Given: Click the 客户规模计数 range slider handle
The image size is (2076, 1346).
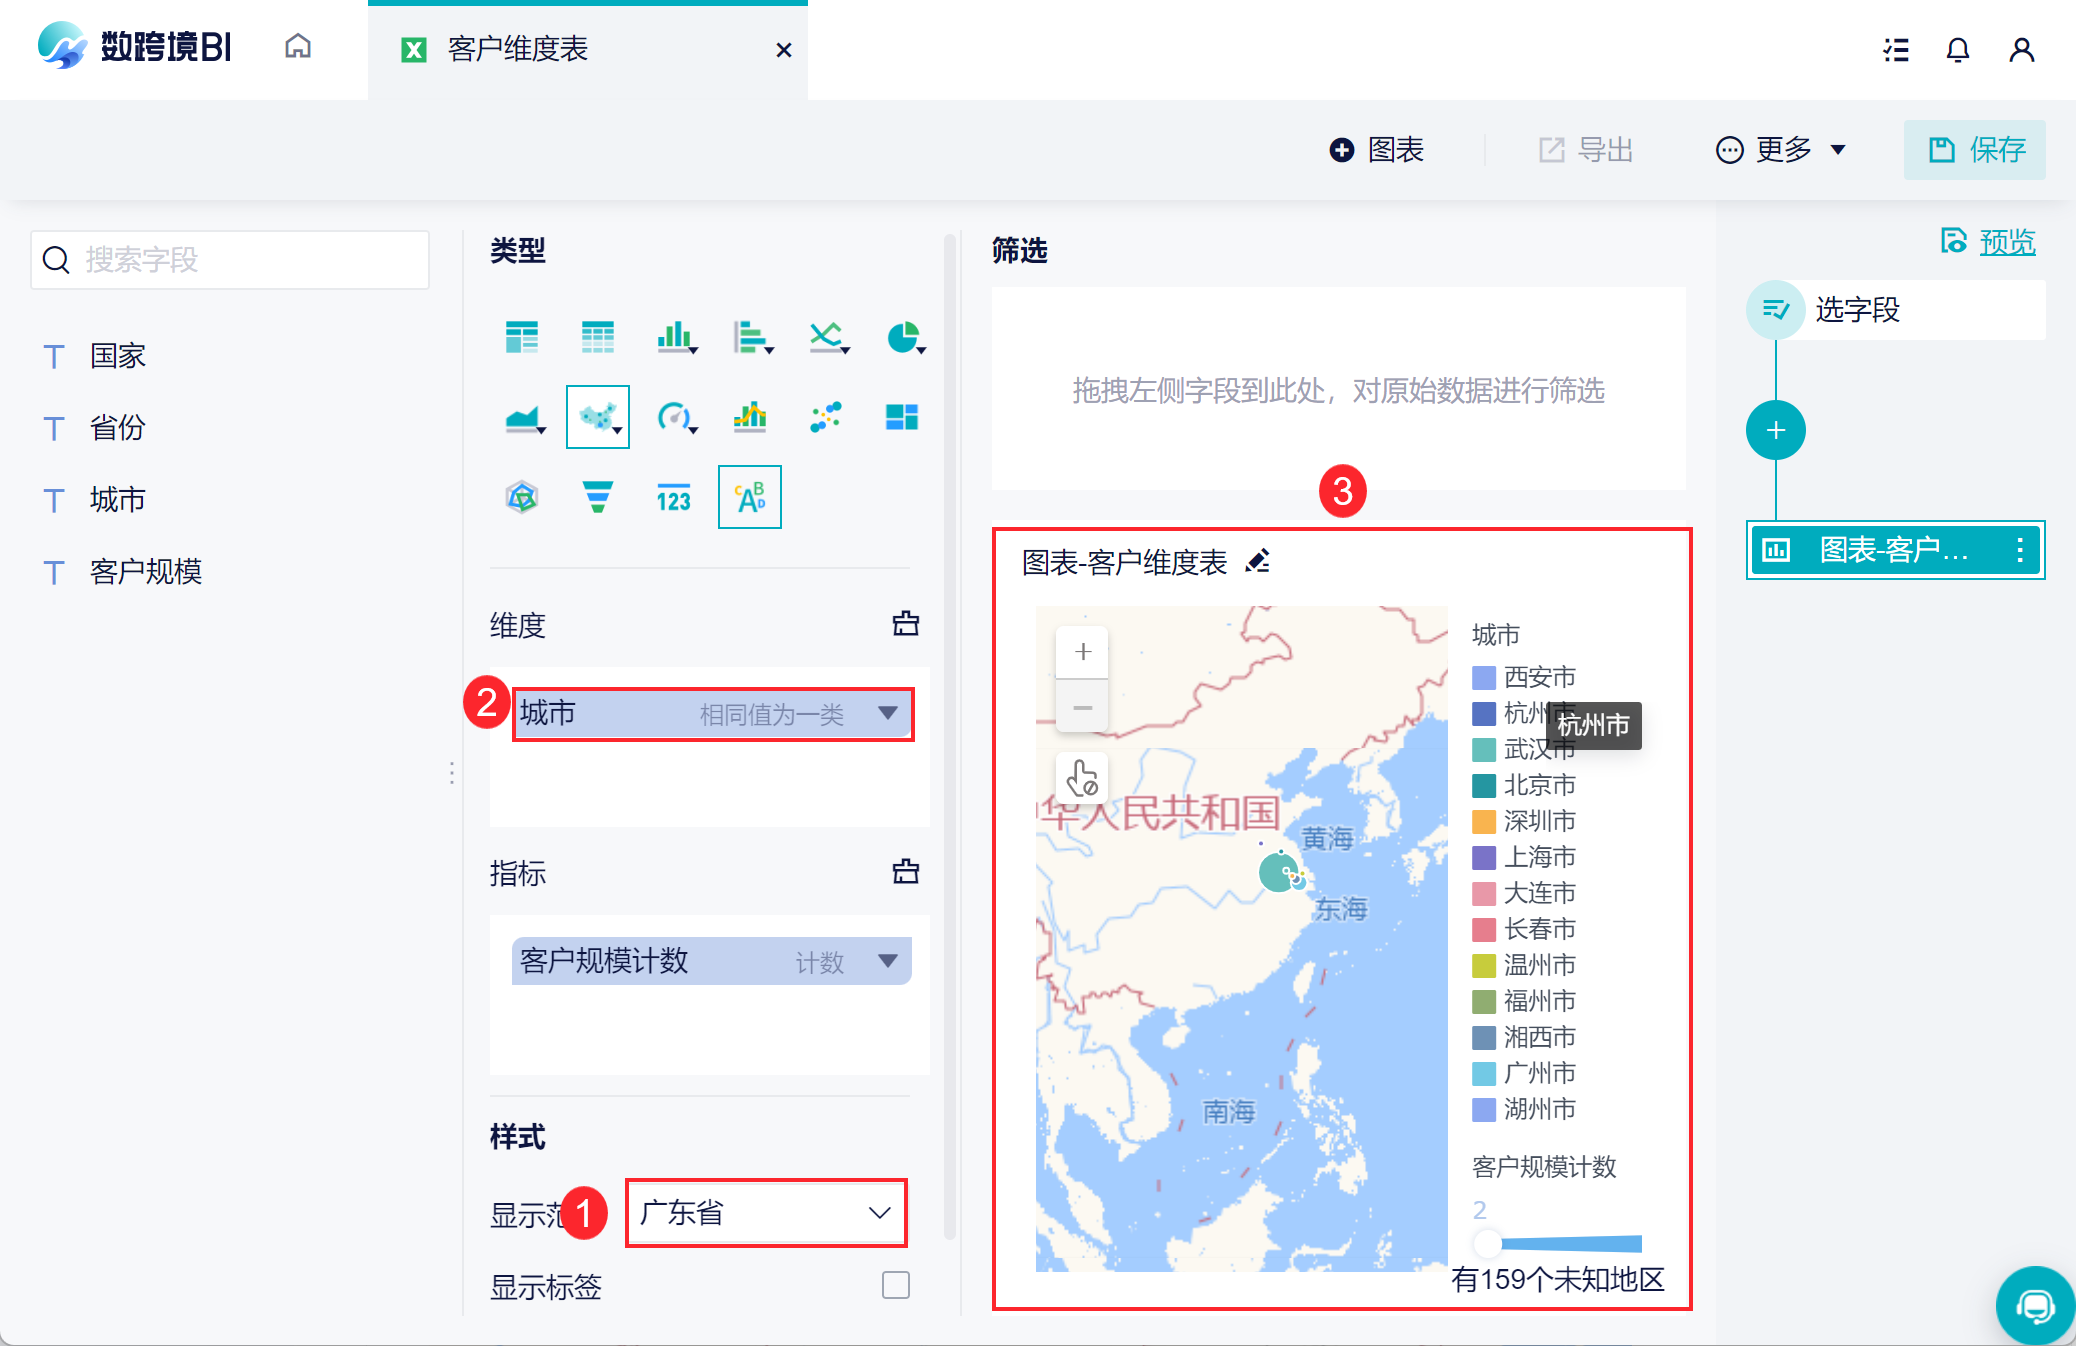Looking at the screenshot, I should 1487,1243.
